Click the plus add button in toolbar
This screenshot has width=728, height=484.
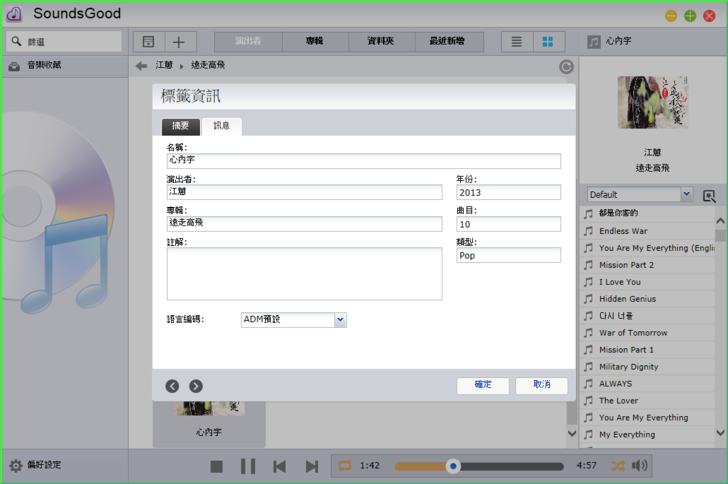pyautogui.click(x=179, y=42)
